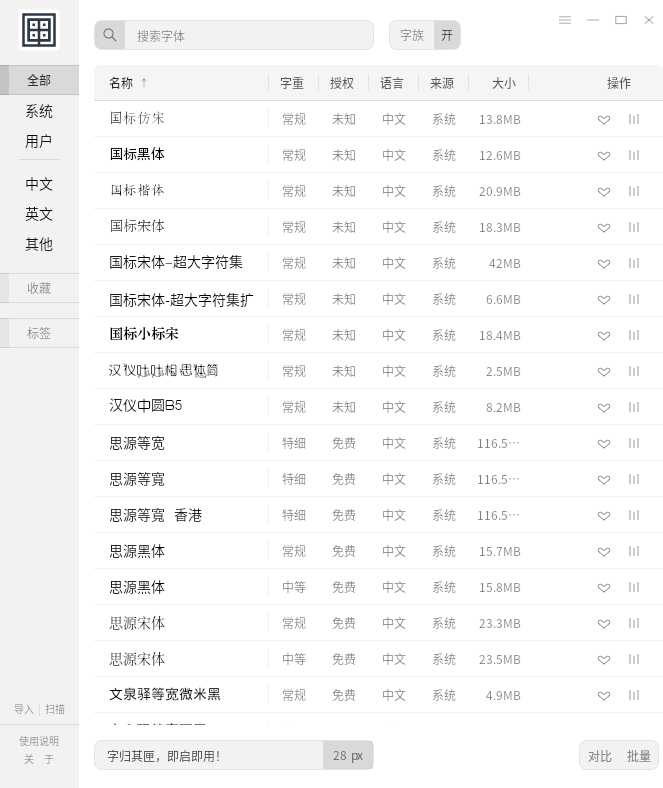Click compare icon for 思源宋体 23.3MB

coord(634,624)
